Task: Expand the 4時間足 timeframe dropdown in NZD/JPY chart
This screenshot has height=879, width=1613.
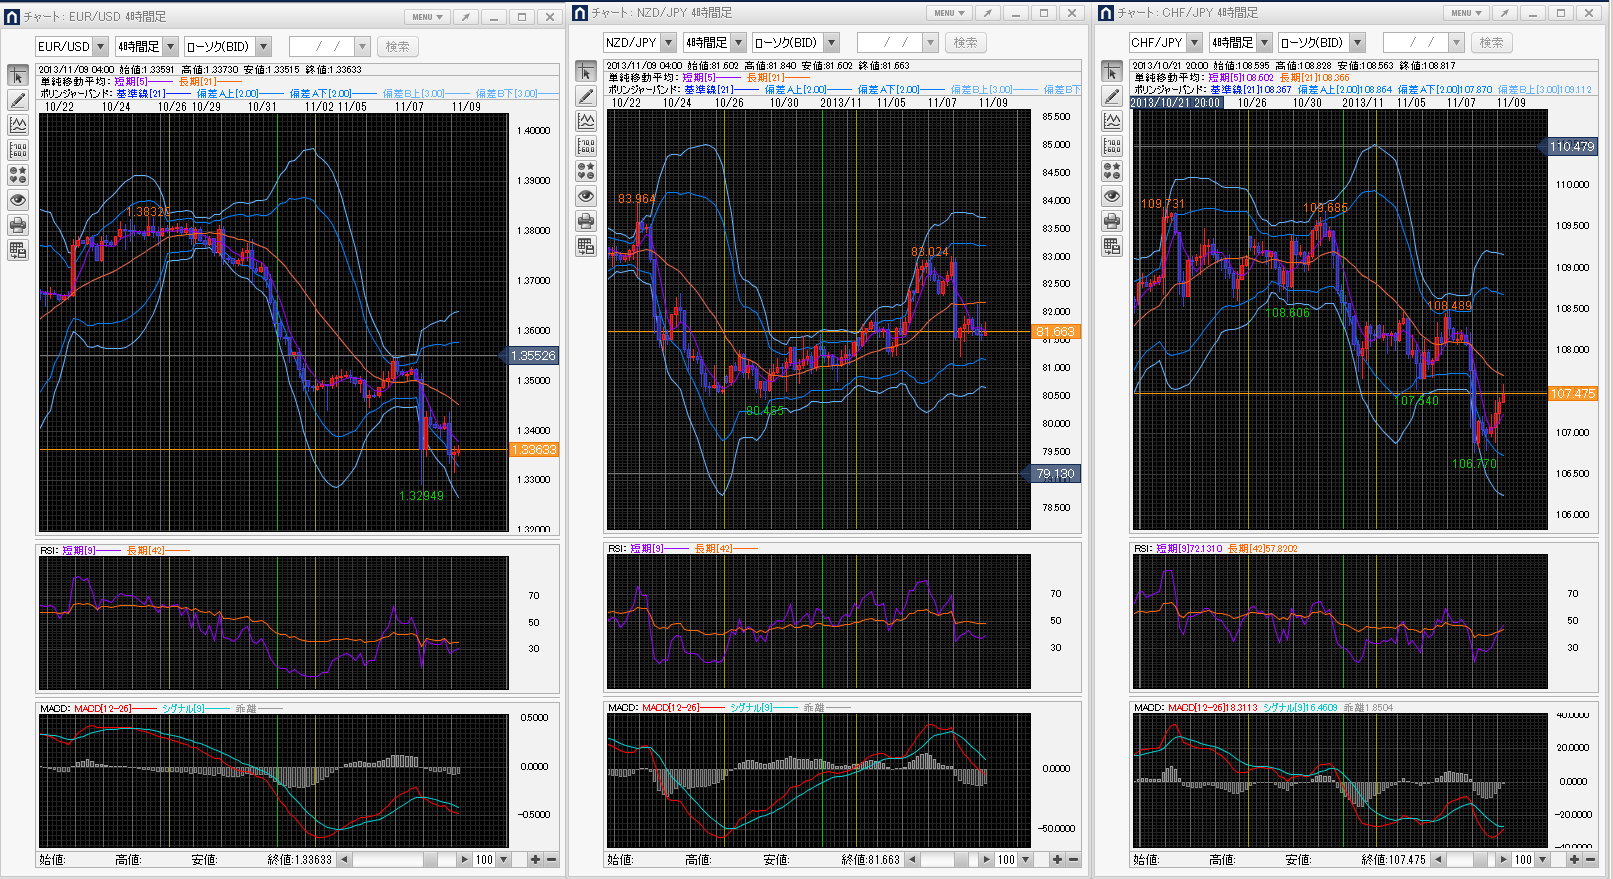Action: tap(738, 43)
